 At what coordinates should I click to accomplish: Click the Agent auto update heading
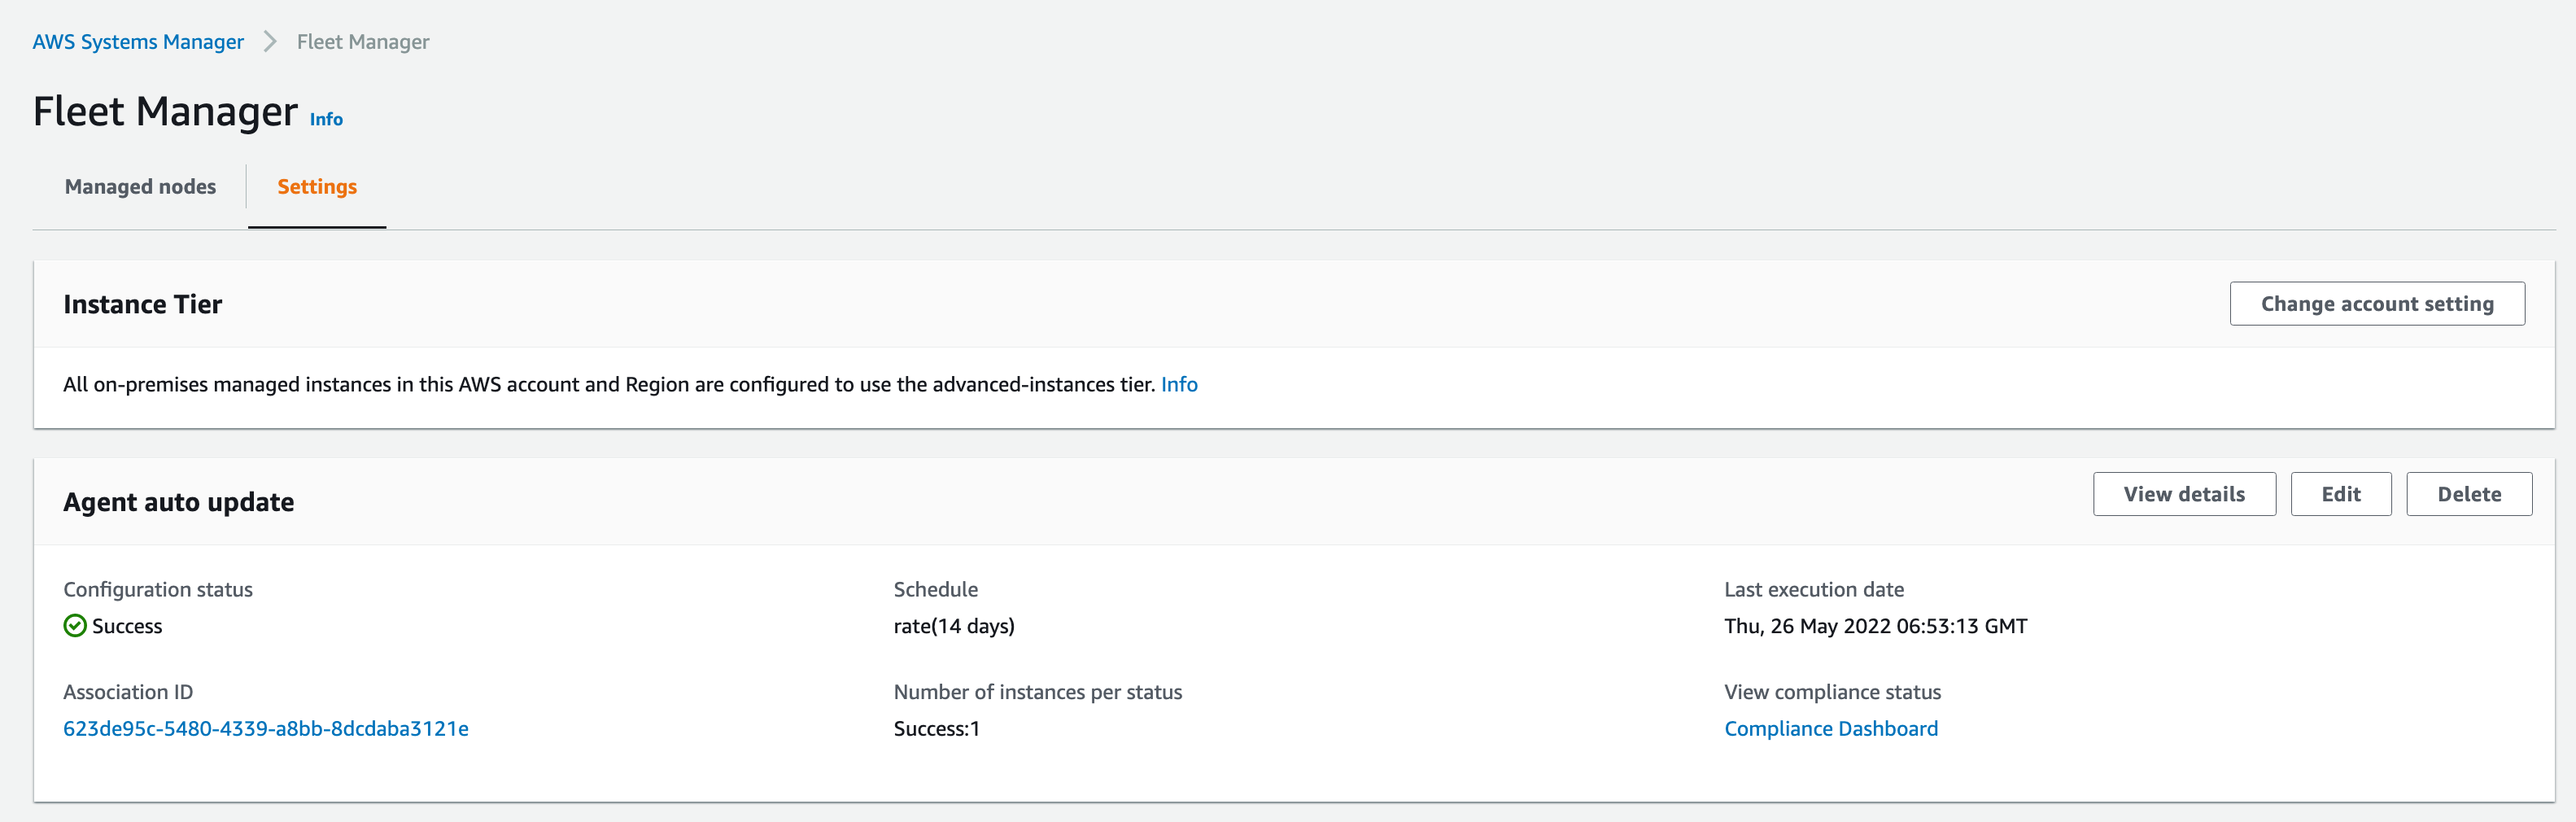(178, 501)
